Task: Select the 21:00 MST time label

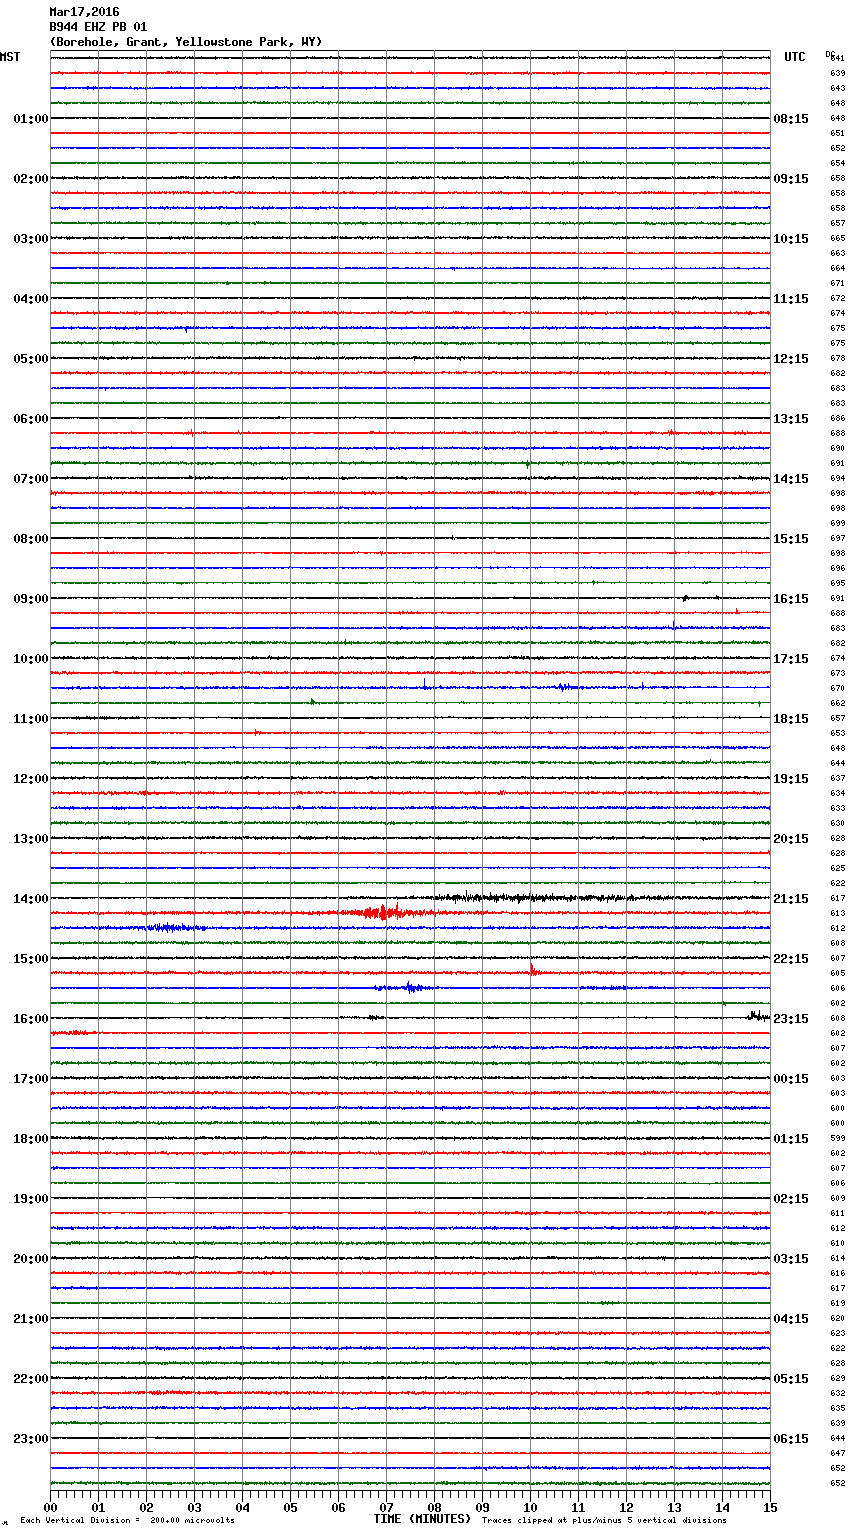Action: click(31, 1319)
